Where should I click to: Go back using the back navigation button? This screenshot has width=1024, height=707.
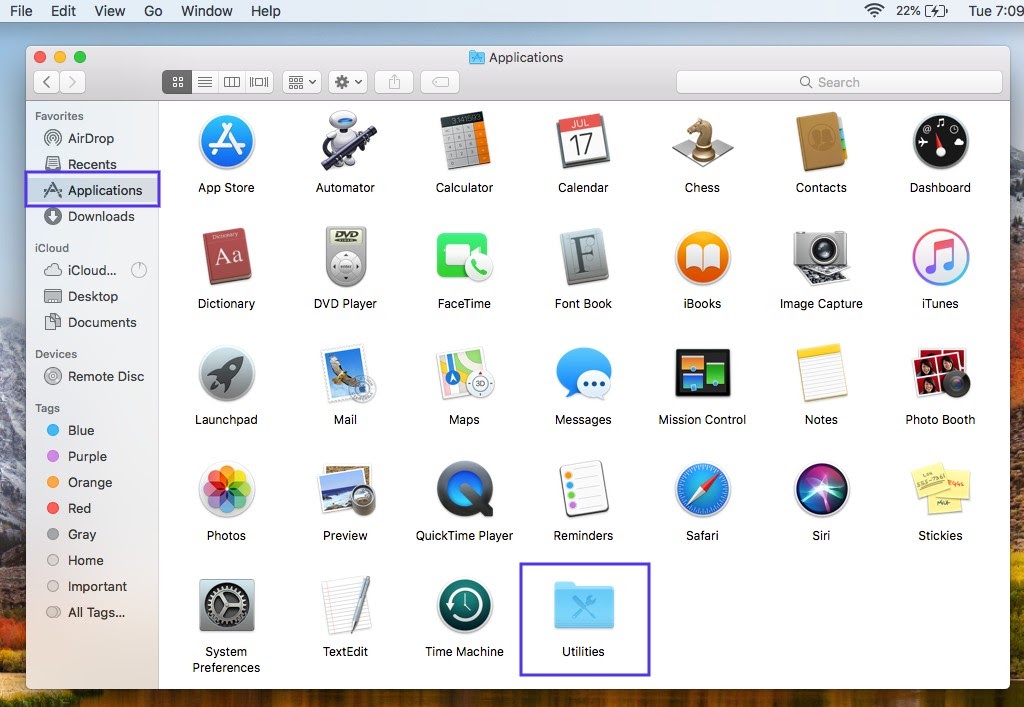46,81
